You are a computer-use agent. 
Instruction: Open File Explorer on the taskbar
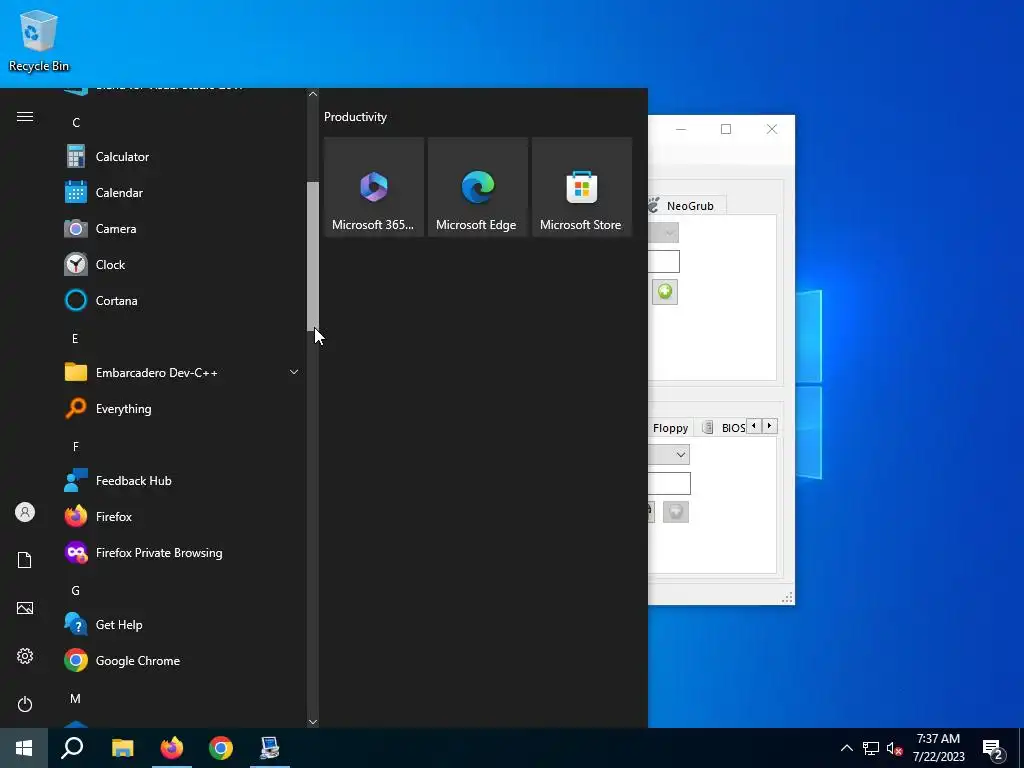[x=122, y=748]
